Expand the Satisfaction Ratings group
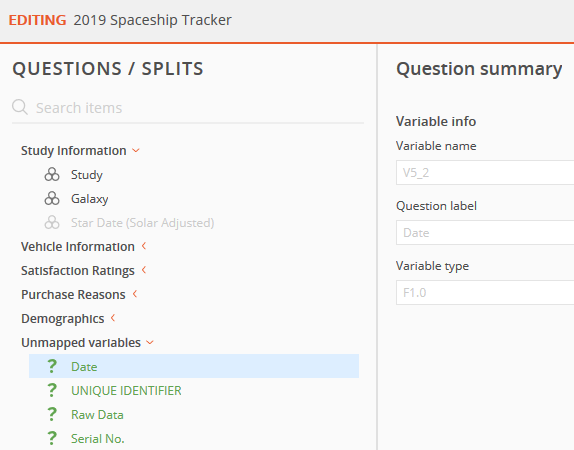Screen dimensions: 574x450 coord(144,270)
